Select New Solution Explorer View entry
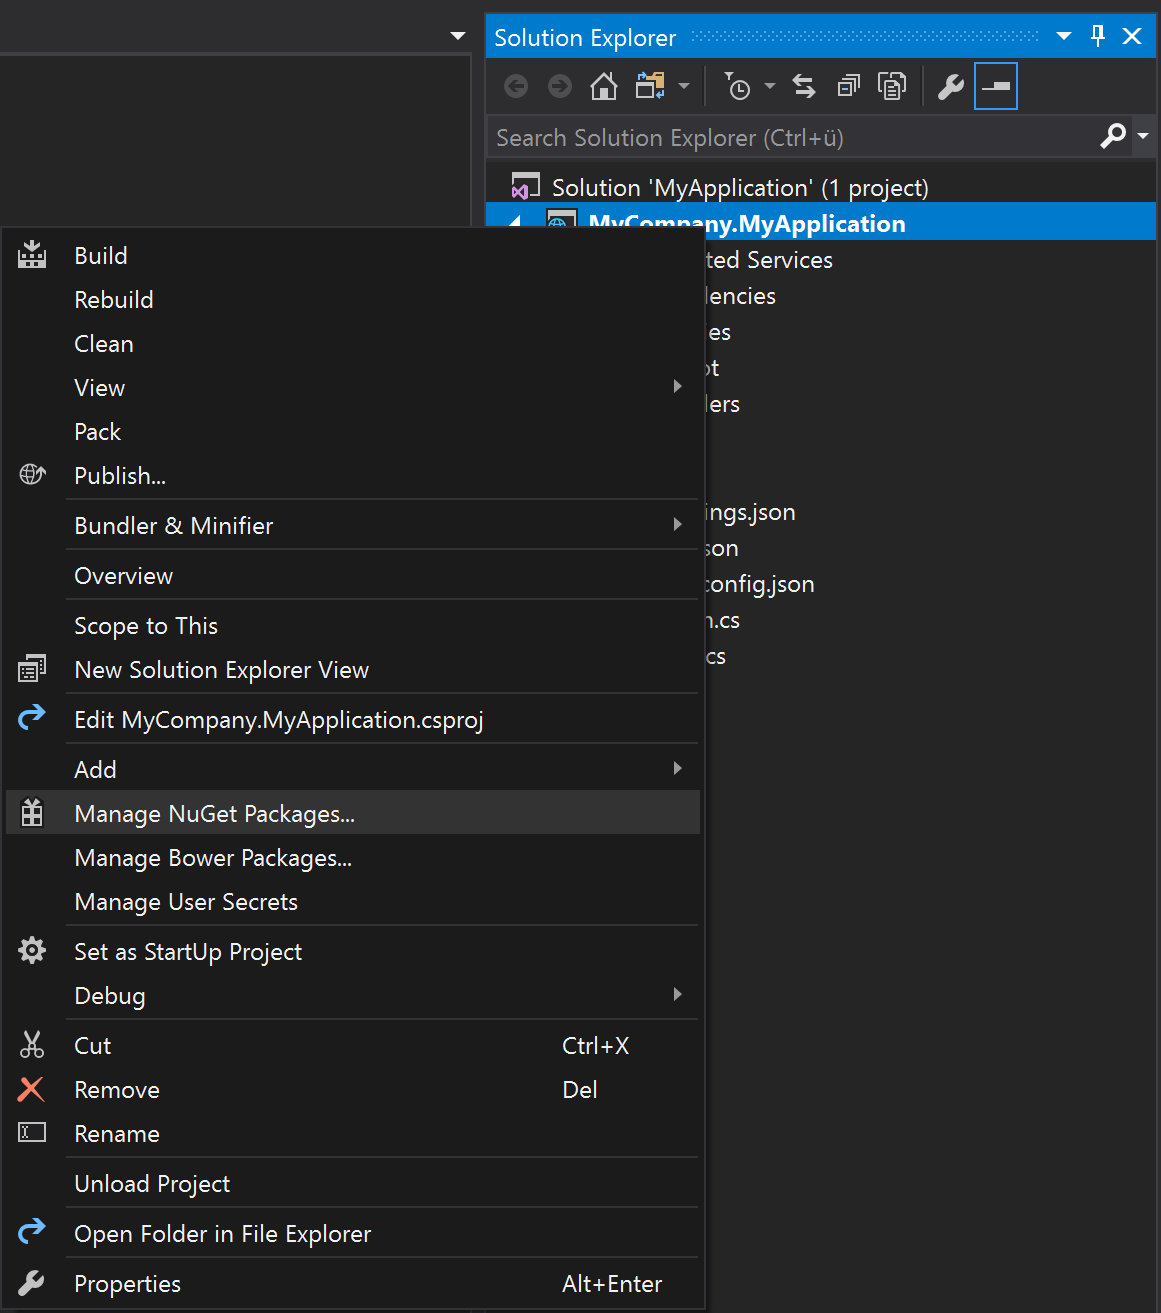The height and width of the screenshot is (1313, 1161). pos(222,670)
